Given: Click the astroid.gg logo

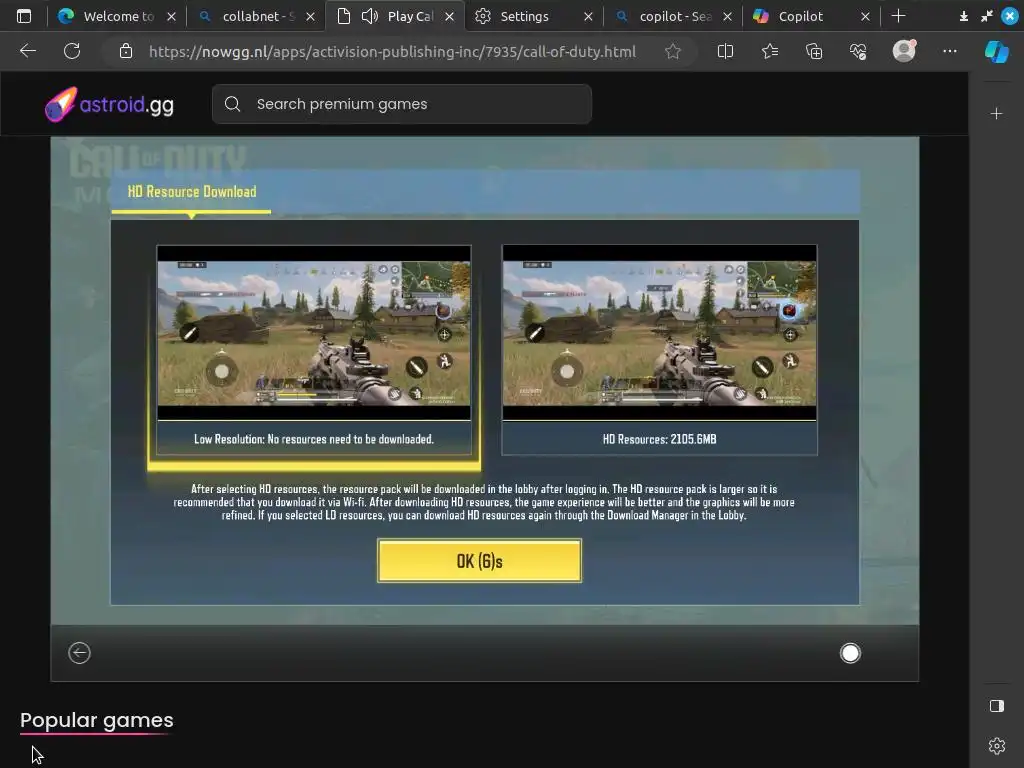Looking at the screenshot, I should (x=110, y=104).
